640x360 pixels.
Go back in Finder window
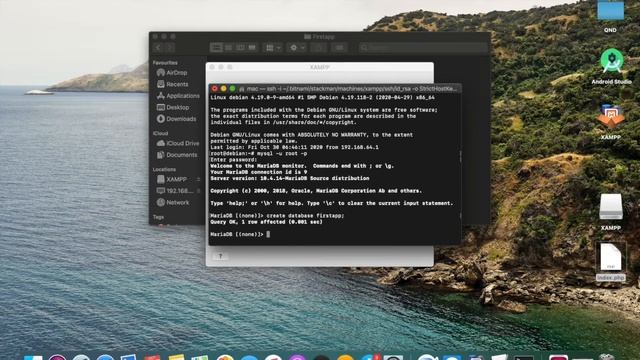click(158, 48)
